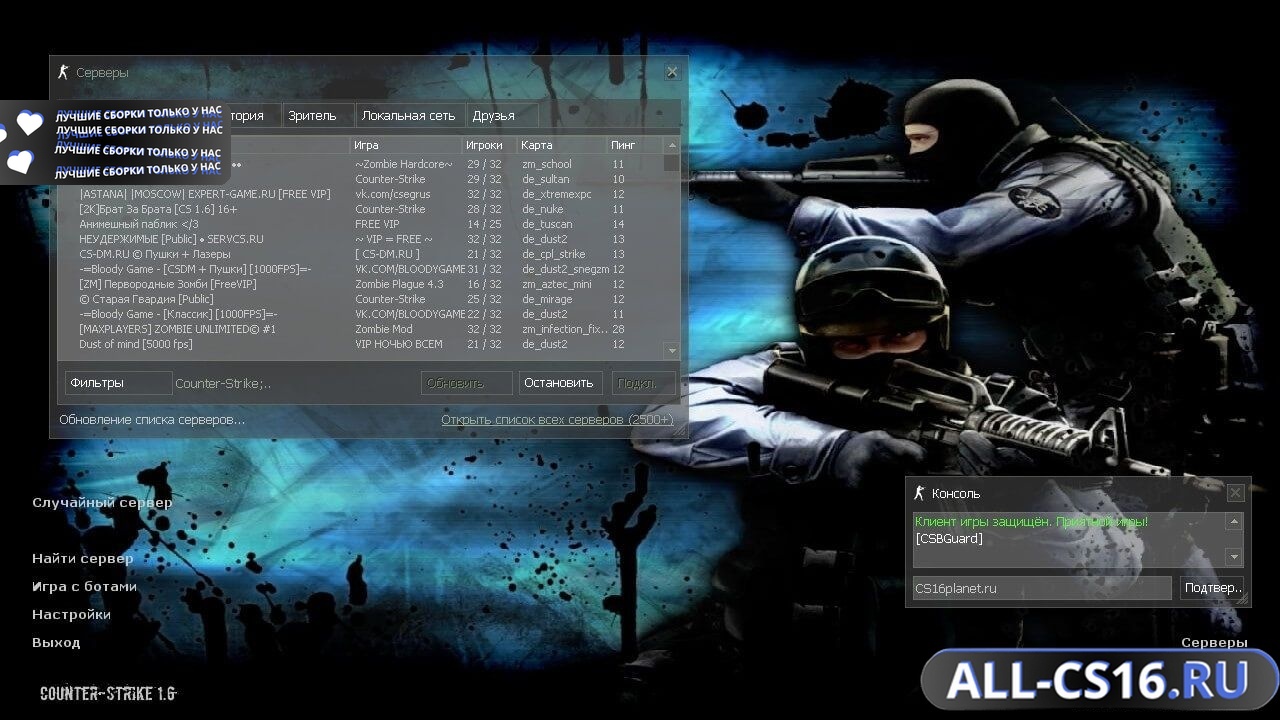The height and width of the screenshot is (720, 1280).
Task: Open the Фильтры panel
Action: [118, 383]
